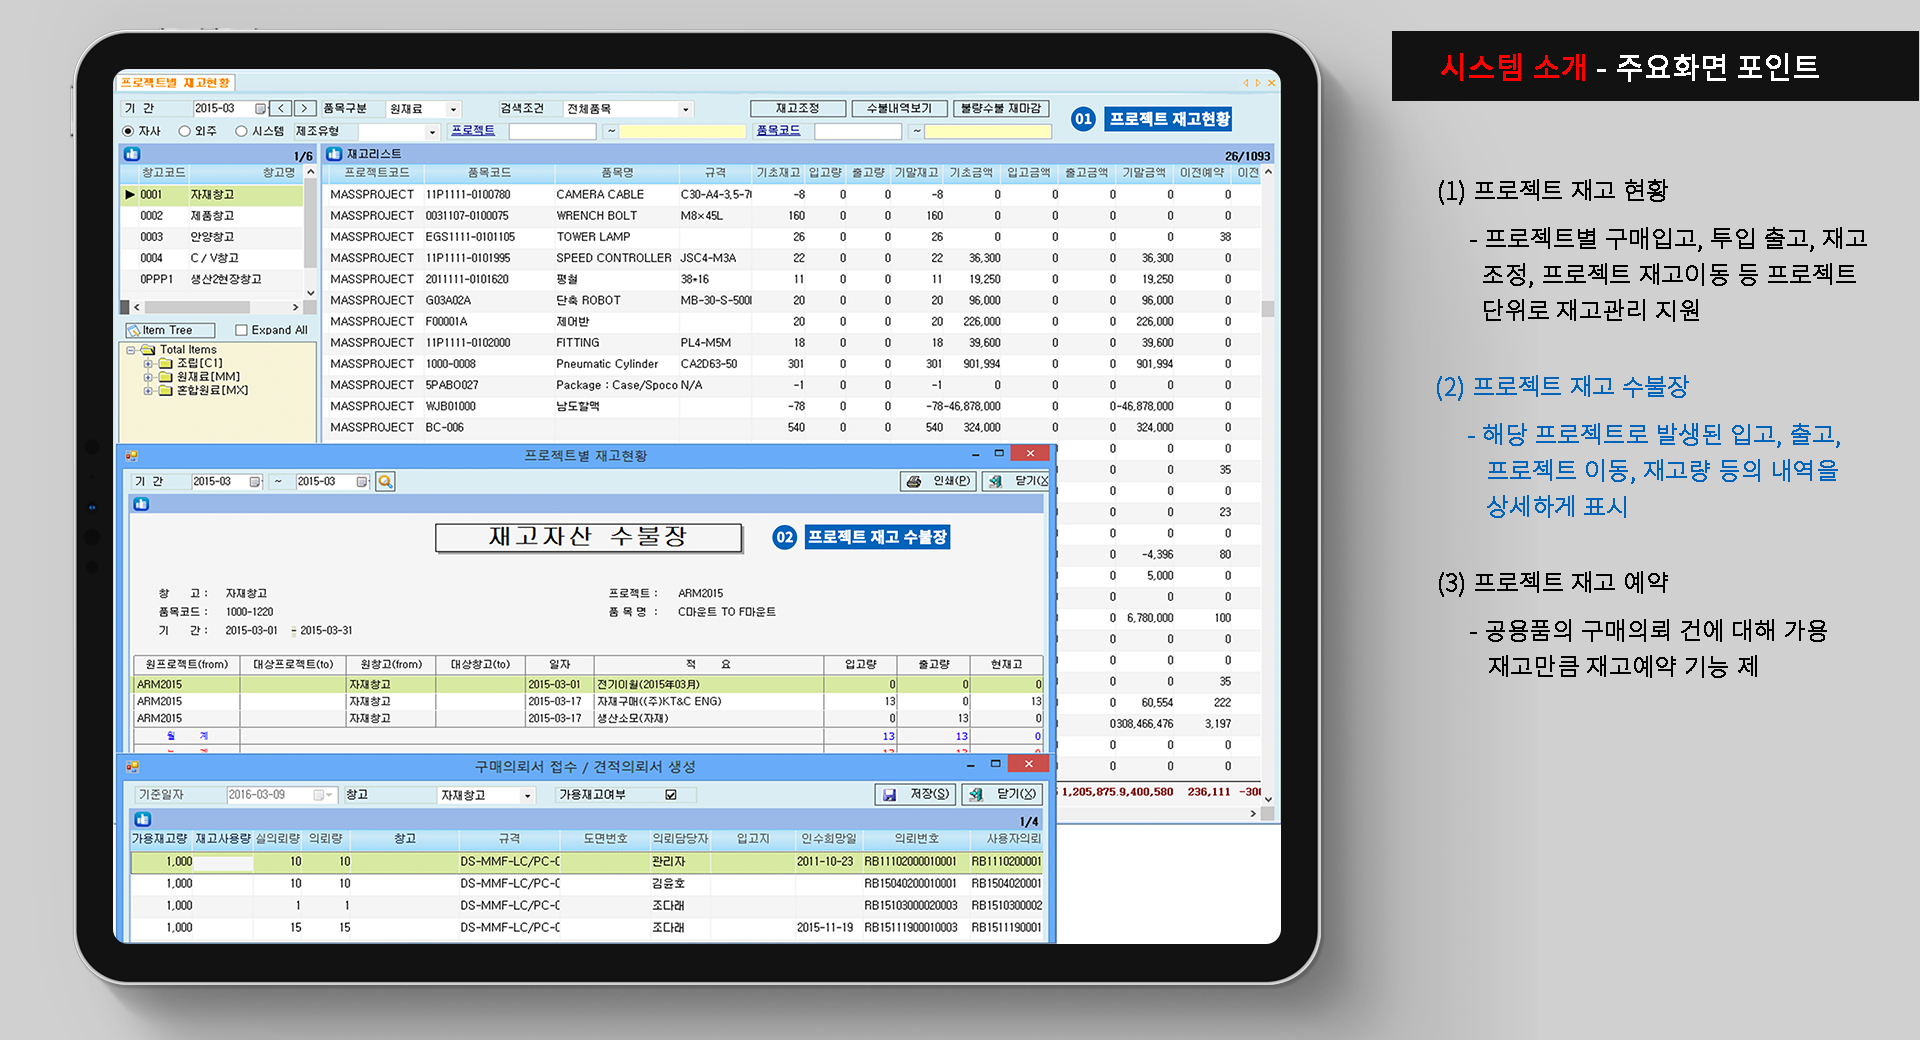Select the CAMERA CABLE stock row

792,195
